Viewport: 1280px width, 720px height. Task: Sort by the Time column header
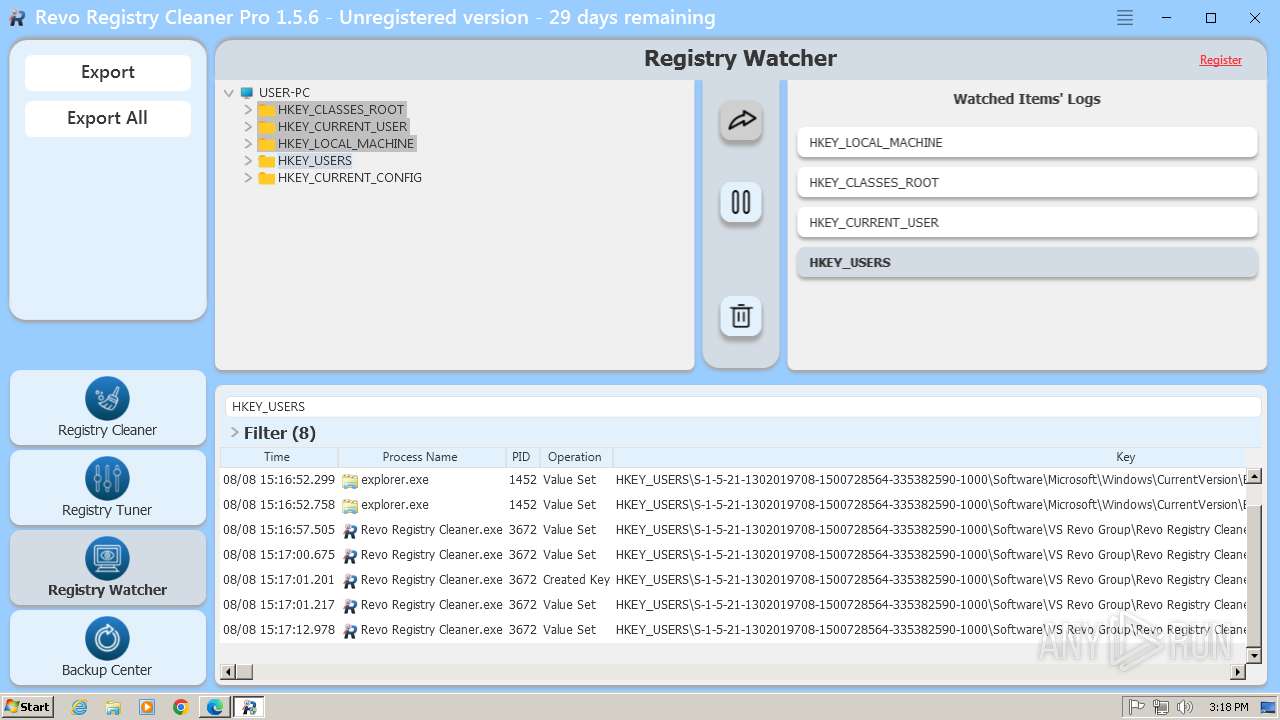(x=278, y=457)
